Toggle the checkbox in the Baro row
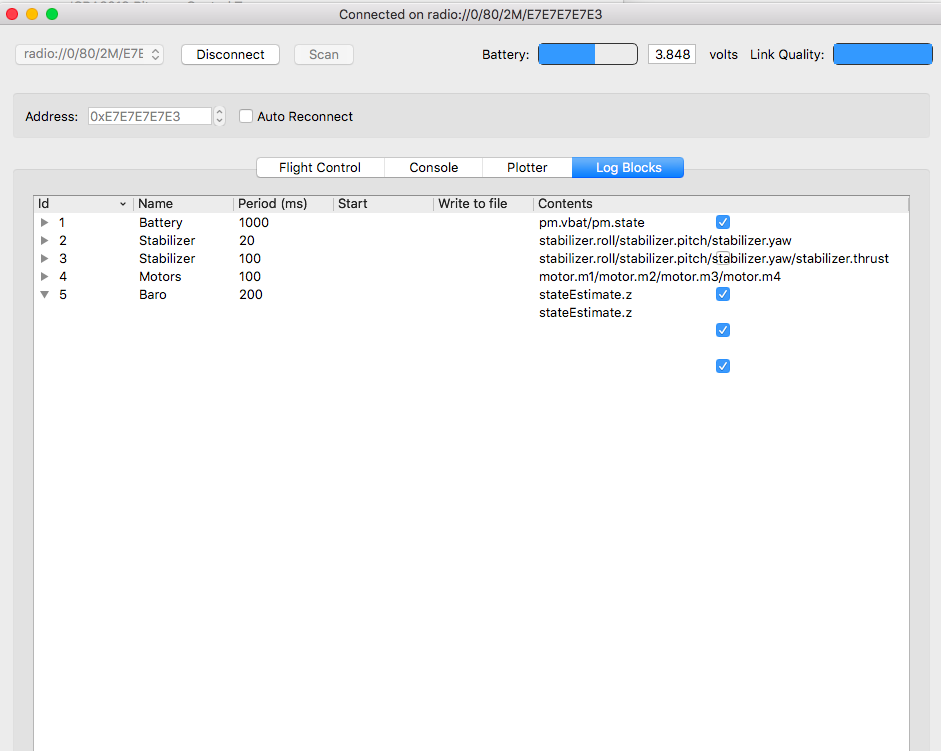 tap(723, 294)
